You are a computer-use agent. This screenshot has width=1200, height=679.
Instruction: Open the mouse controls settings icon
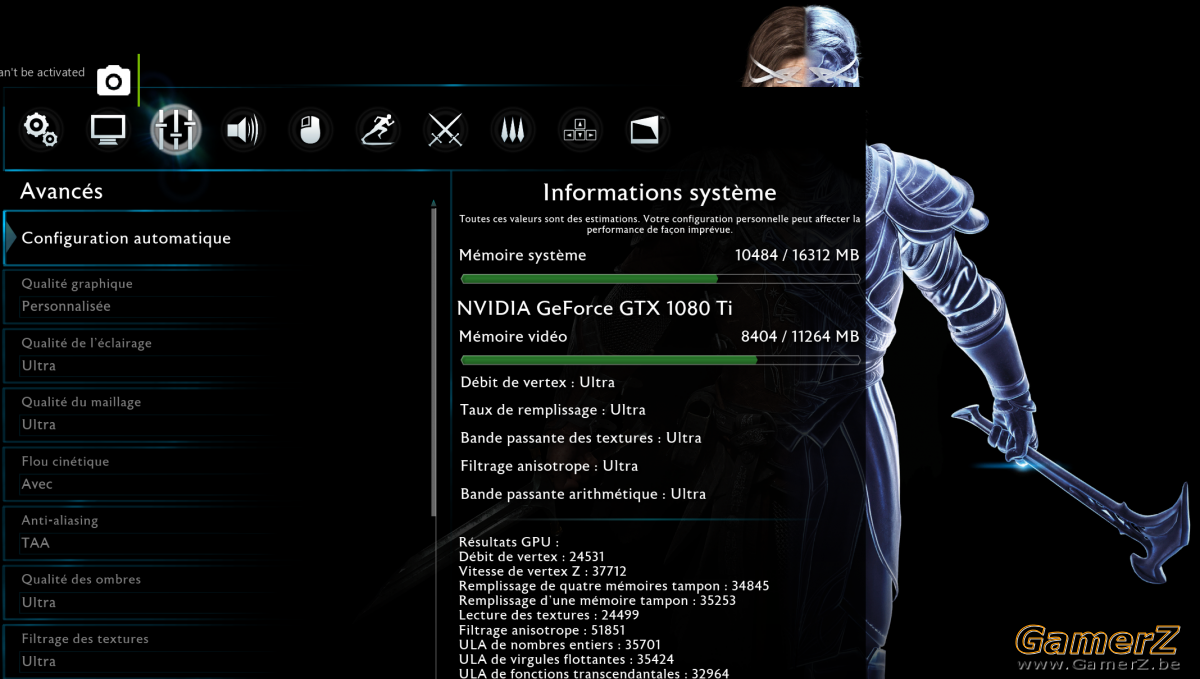tap(310, 130)
